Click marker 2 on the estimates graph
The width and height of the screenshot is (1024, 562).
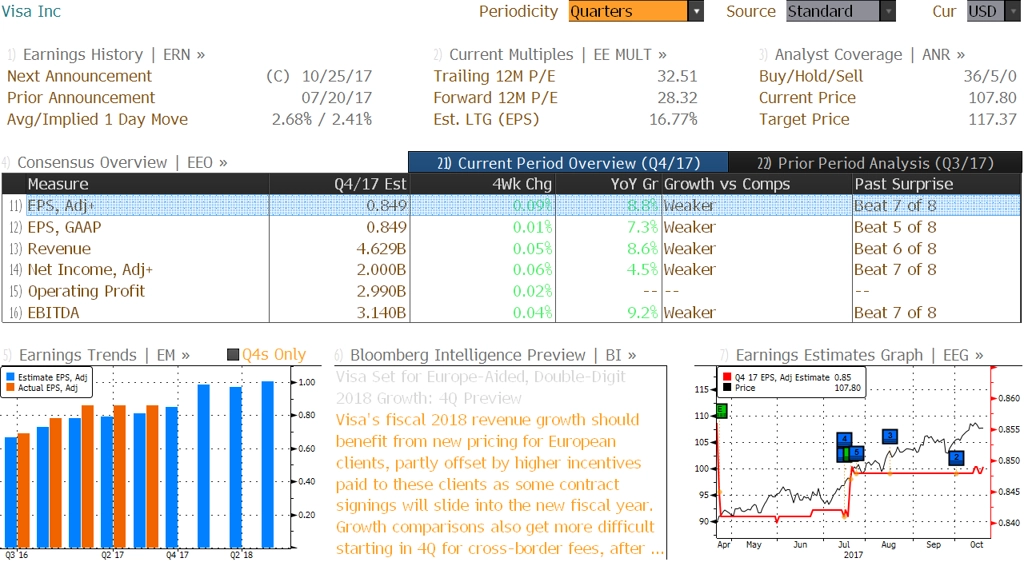click(x=956, y=457)
